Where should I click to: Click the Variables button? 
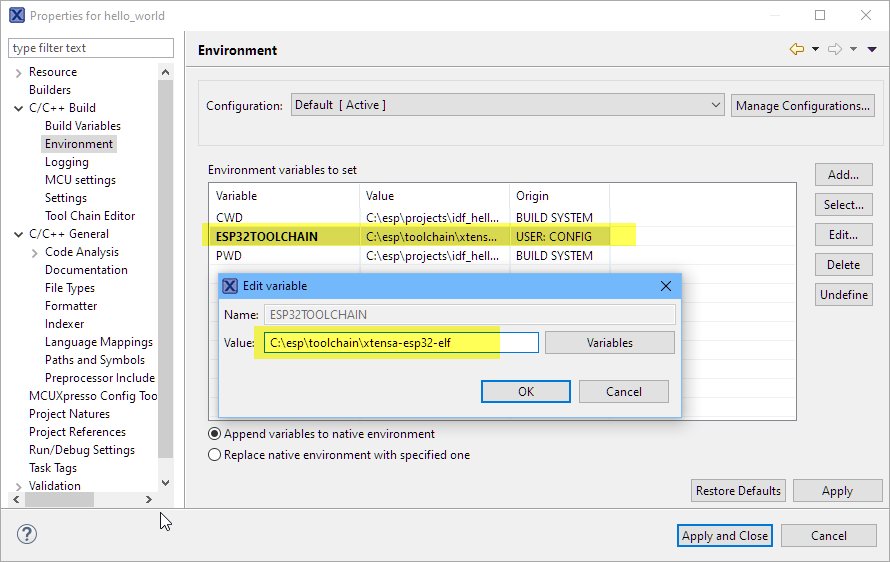(x=609, y=343)
